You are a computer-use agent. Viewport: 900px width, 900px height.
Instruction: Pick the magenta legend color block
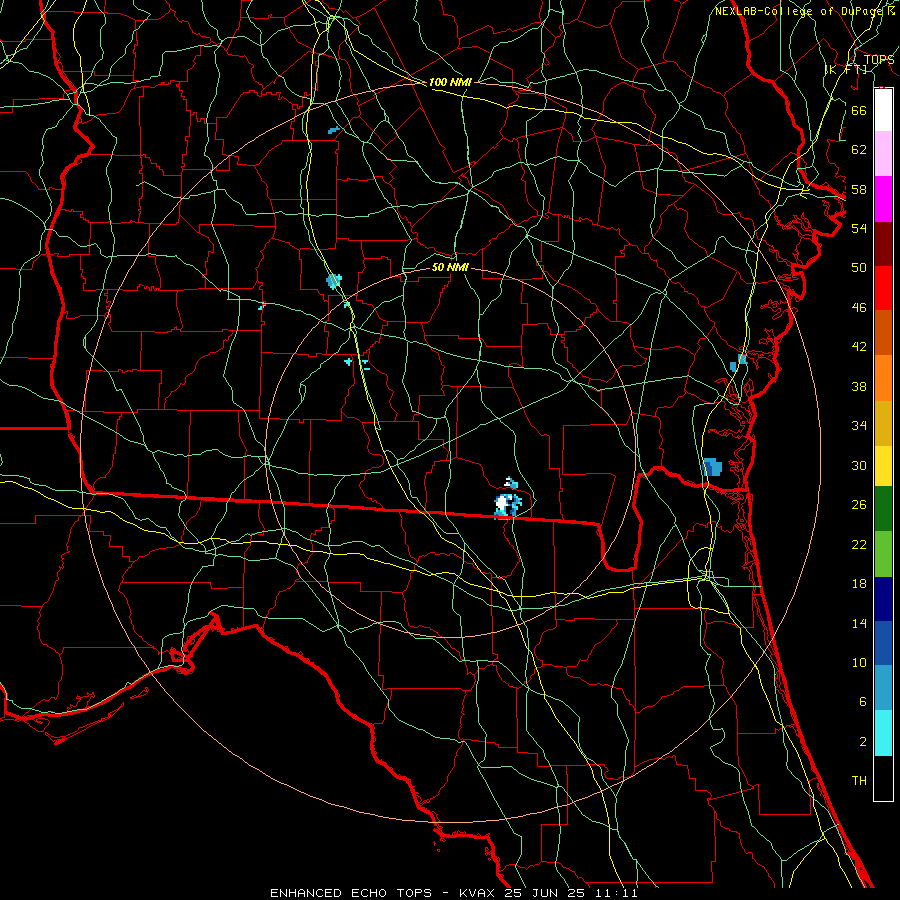883,199
